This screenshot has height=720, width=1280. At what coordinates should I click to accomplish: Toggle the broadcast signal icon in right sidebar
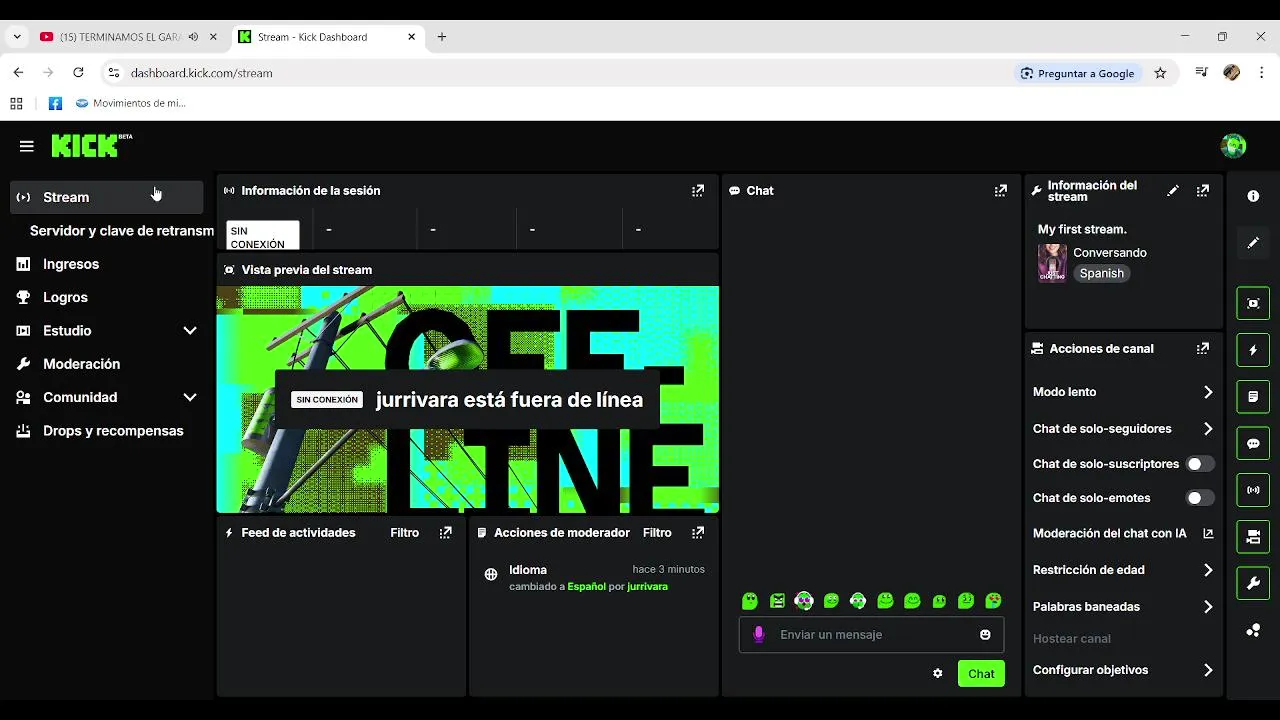pos(1253,490)
